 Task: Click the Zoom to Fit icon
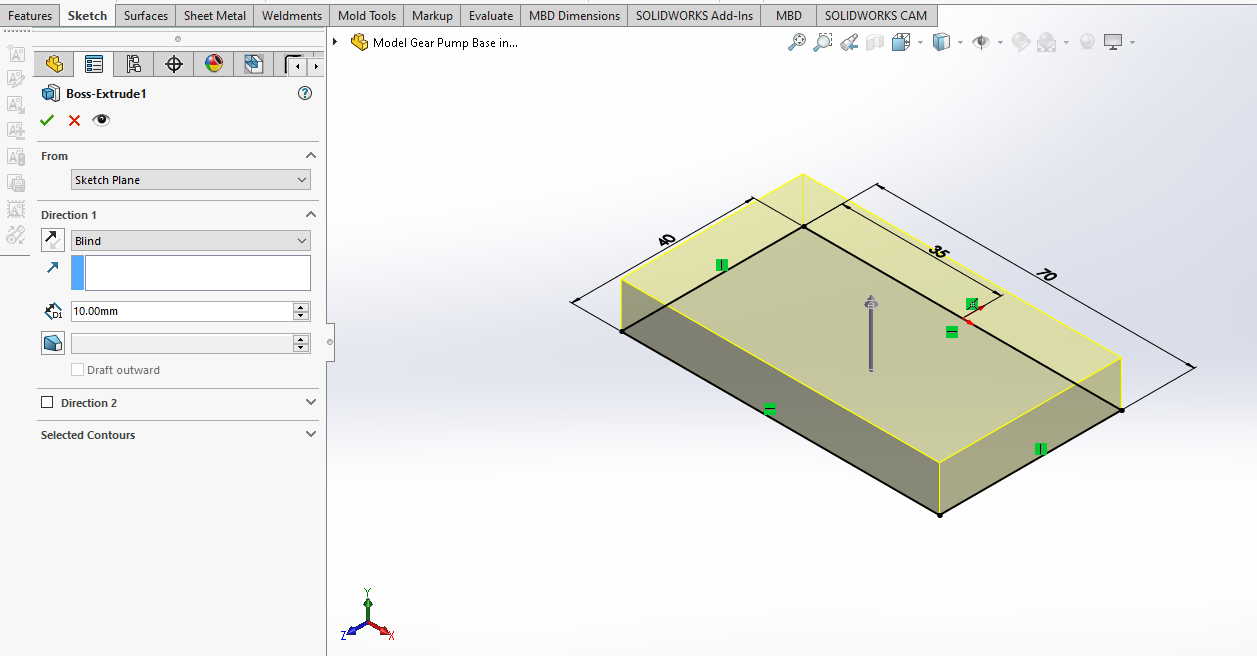(x=797, y=42)
